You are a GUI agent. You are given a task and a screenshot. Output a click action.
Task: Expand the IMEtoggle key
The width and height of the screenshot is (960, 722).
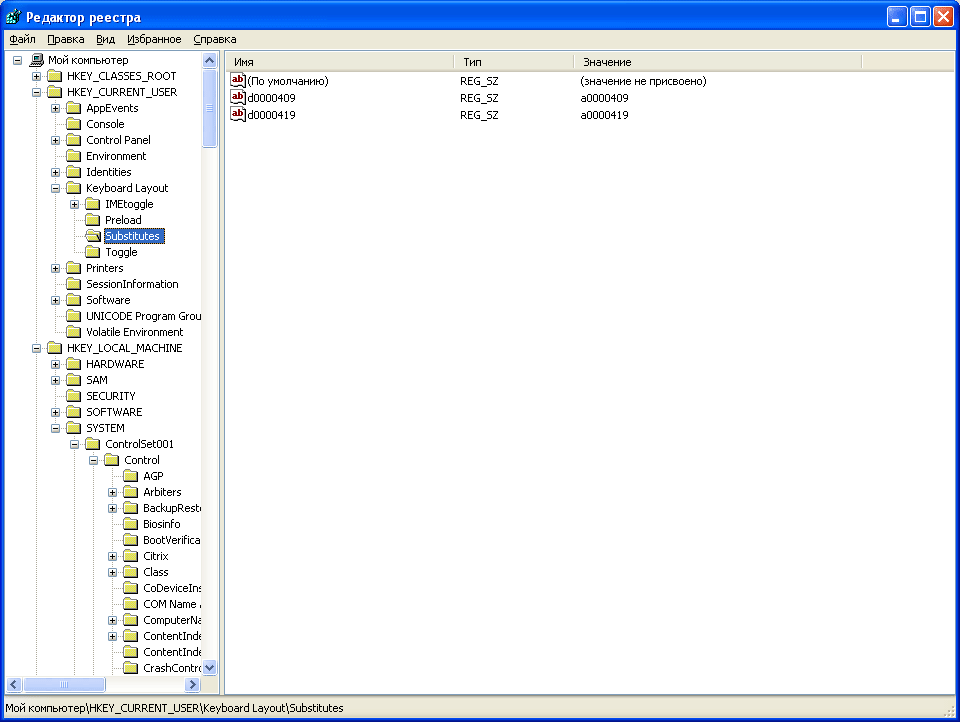point(75,204)
